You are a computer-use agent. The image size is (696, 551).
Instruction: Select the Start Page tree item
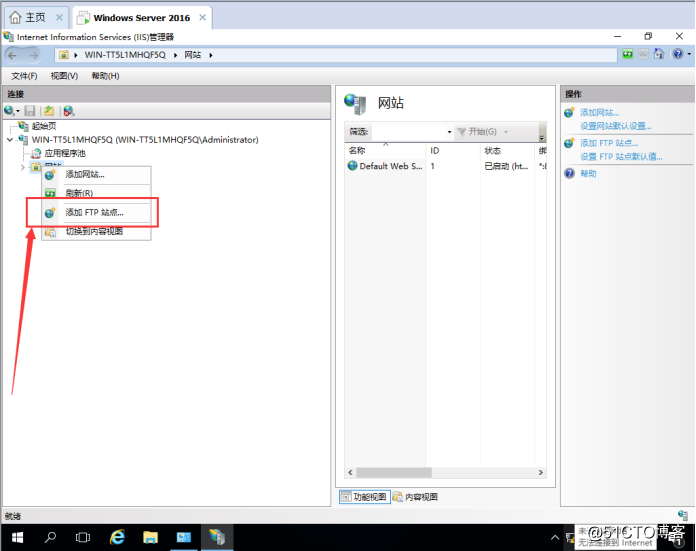pyautogui.click(x=44, y=126)
